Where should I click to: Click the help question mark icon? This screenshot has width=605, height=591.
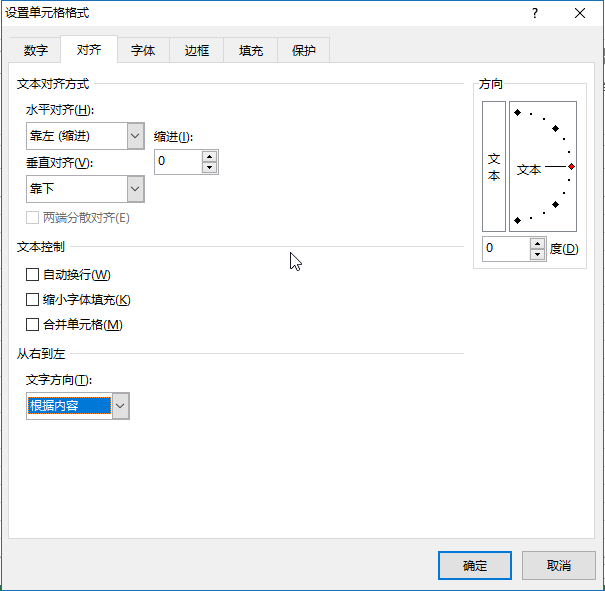(x=535, y=13)
